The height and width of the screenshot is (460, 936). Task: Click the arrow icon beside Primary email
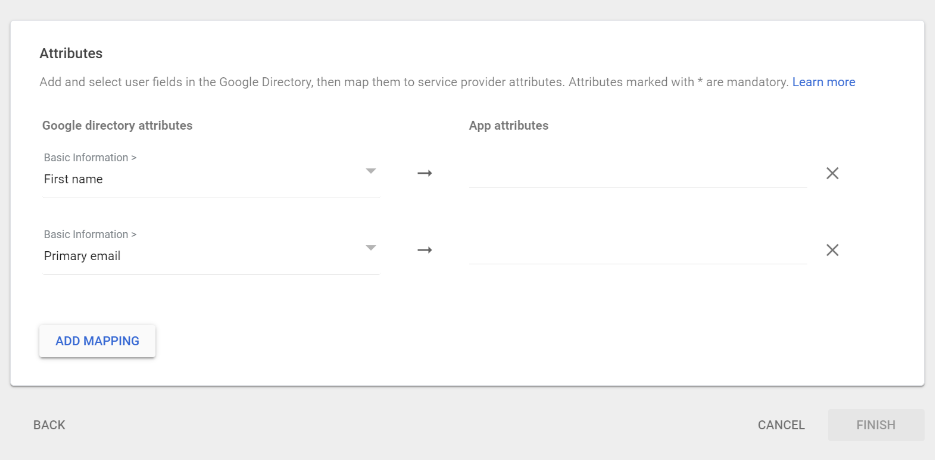(x=424, y=250)
